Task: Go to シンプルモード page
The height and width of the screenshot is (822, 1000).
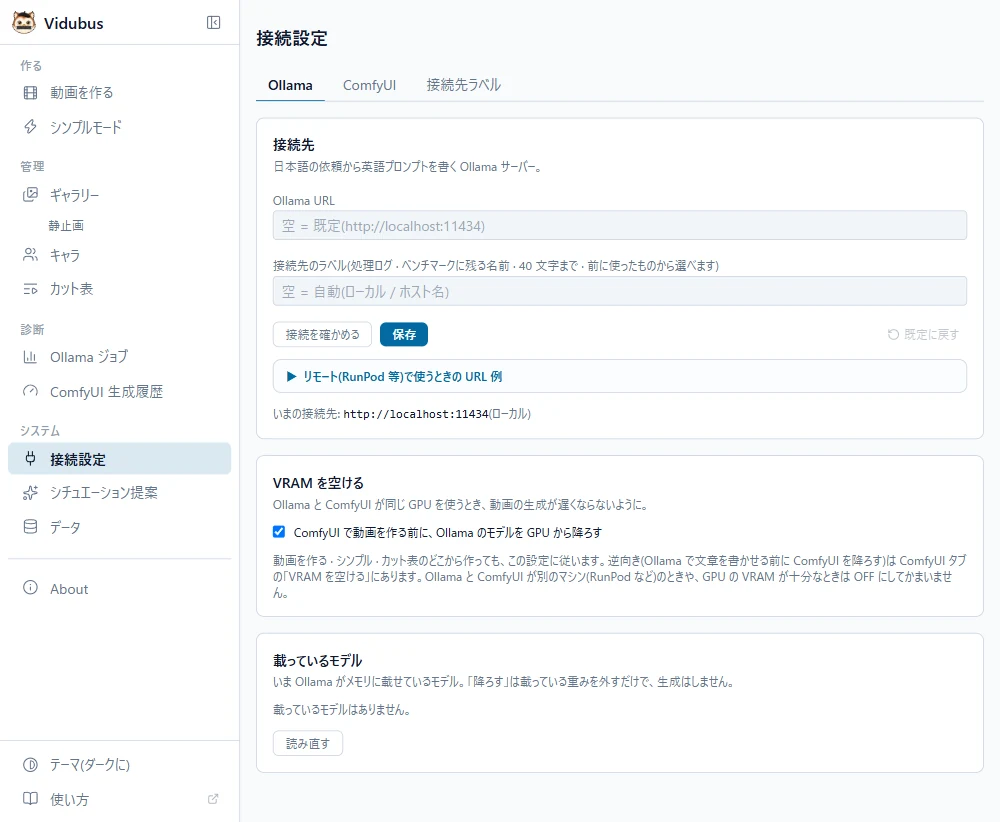Action: (x=119, y=126)
